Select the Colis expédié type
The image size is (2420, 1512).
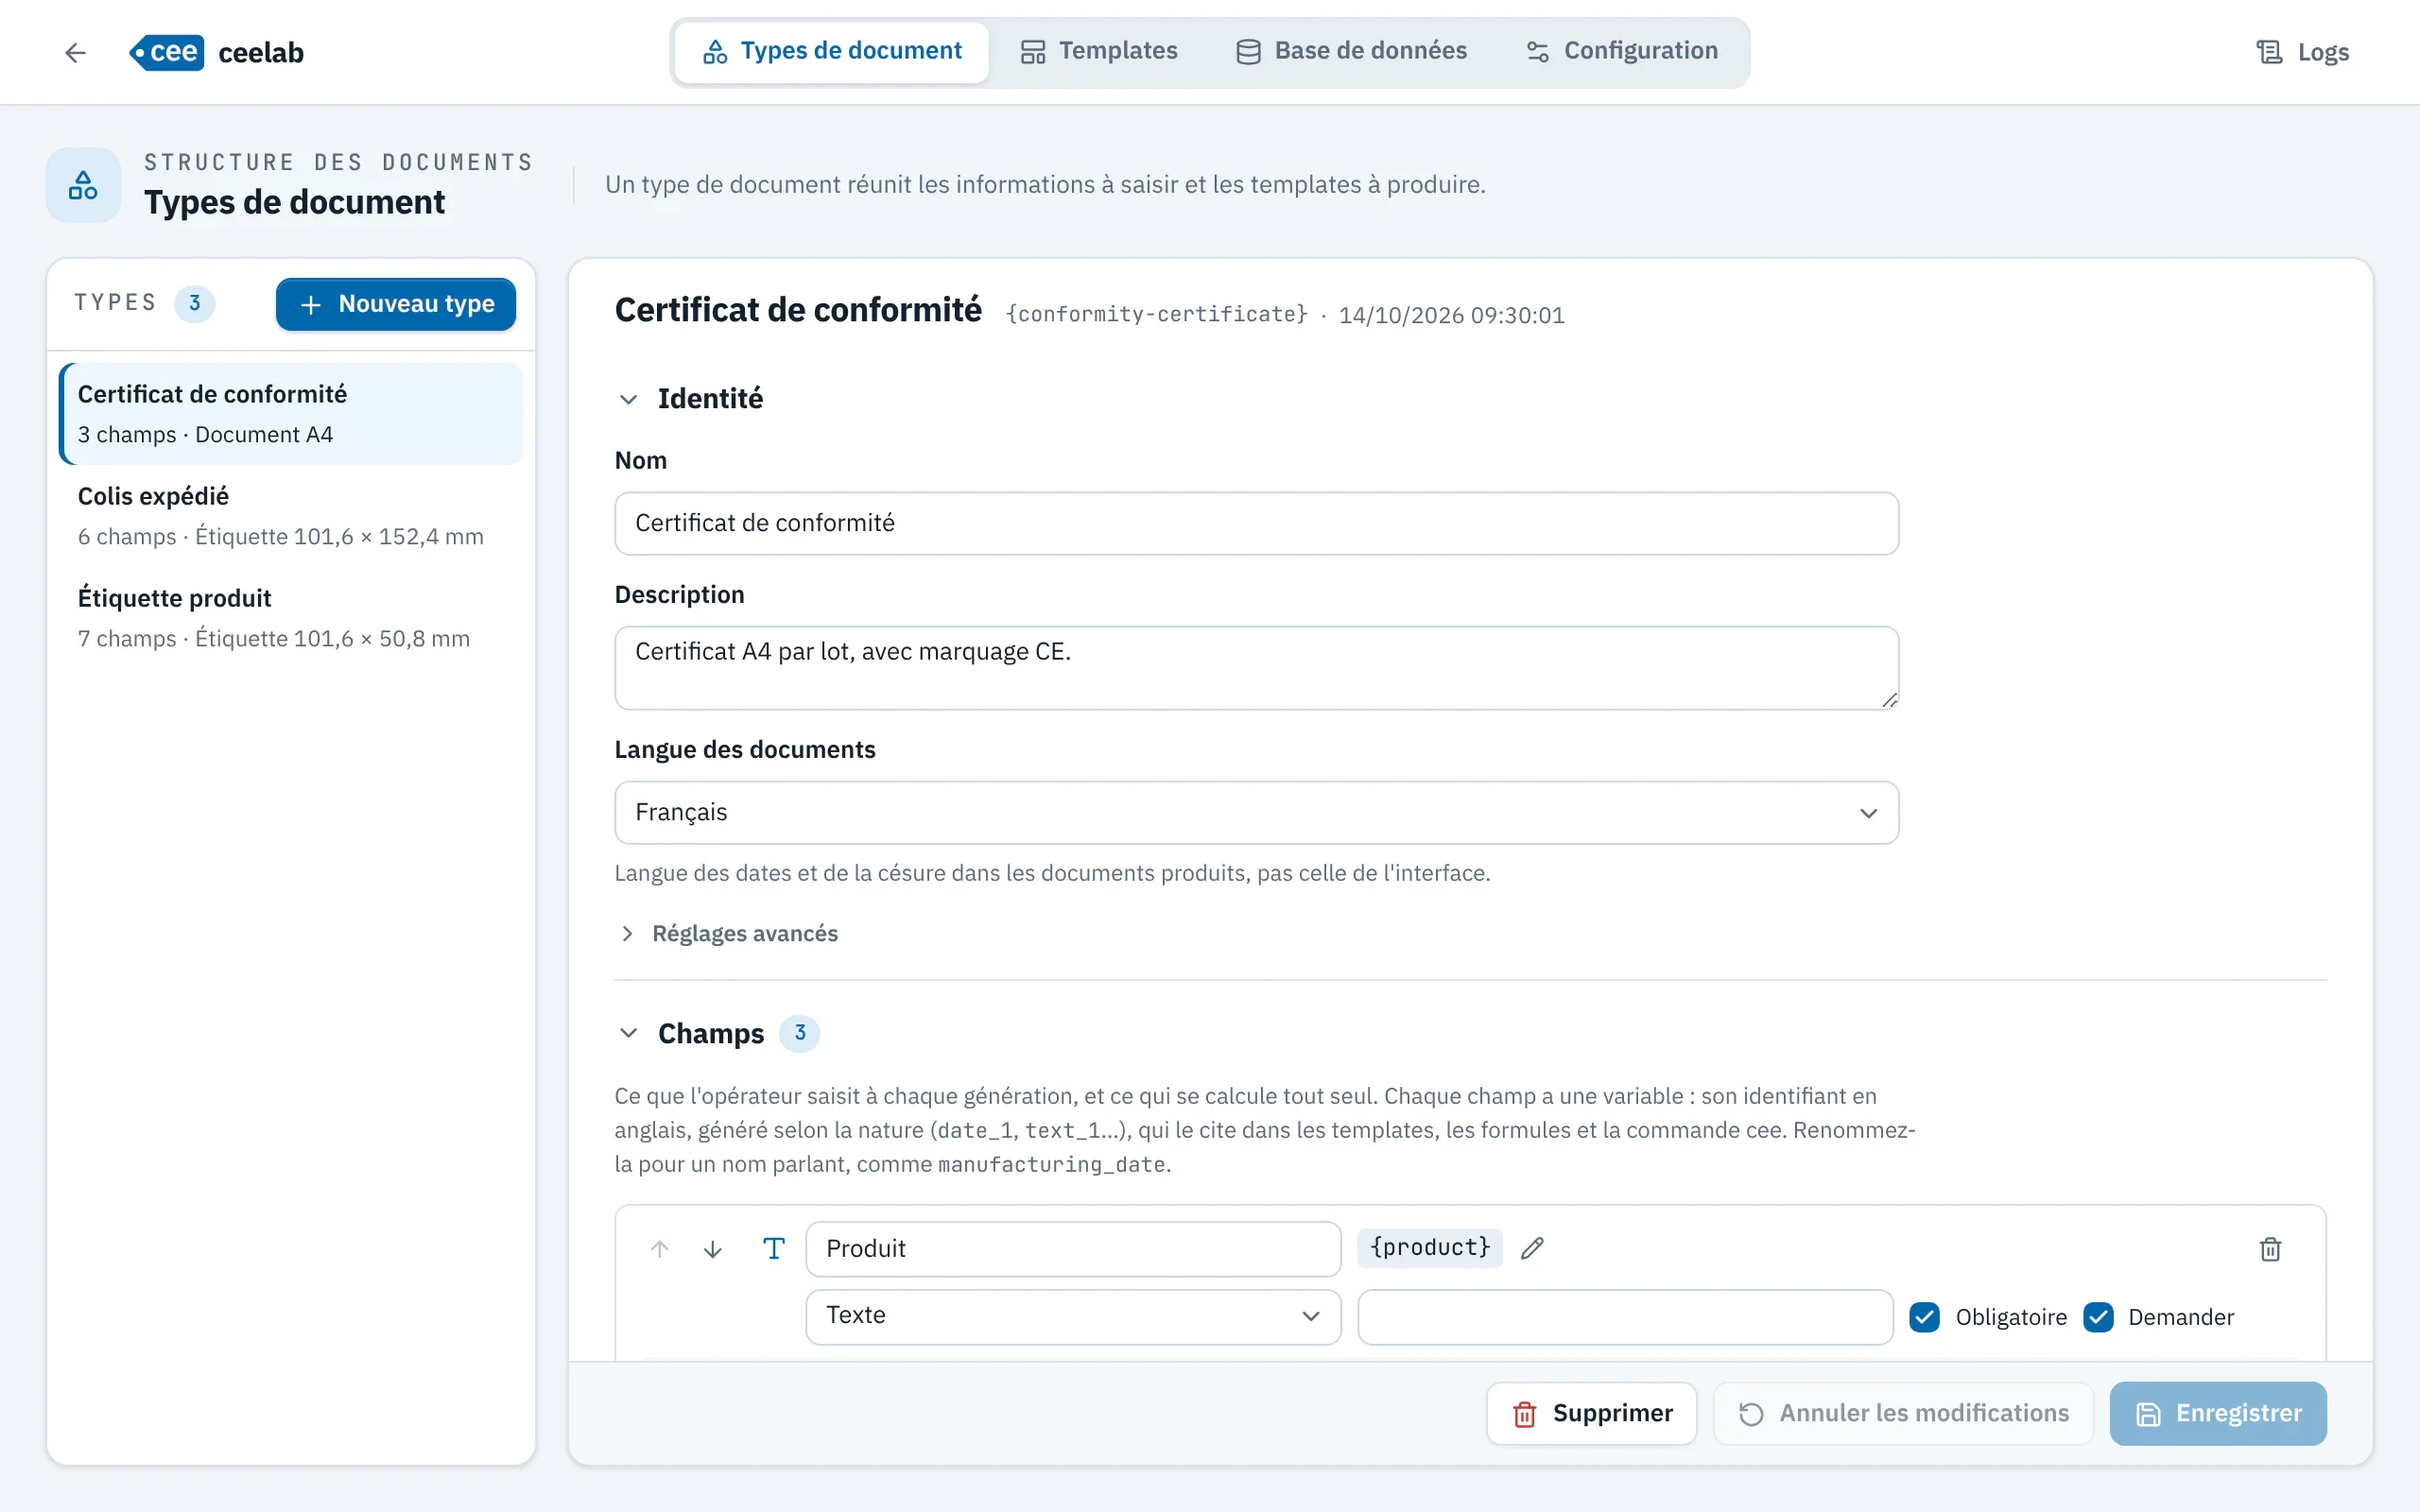pos(291,516)
